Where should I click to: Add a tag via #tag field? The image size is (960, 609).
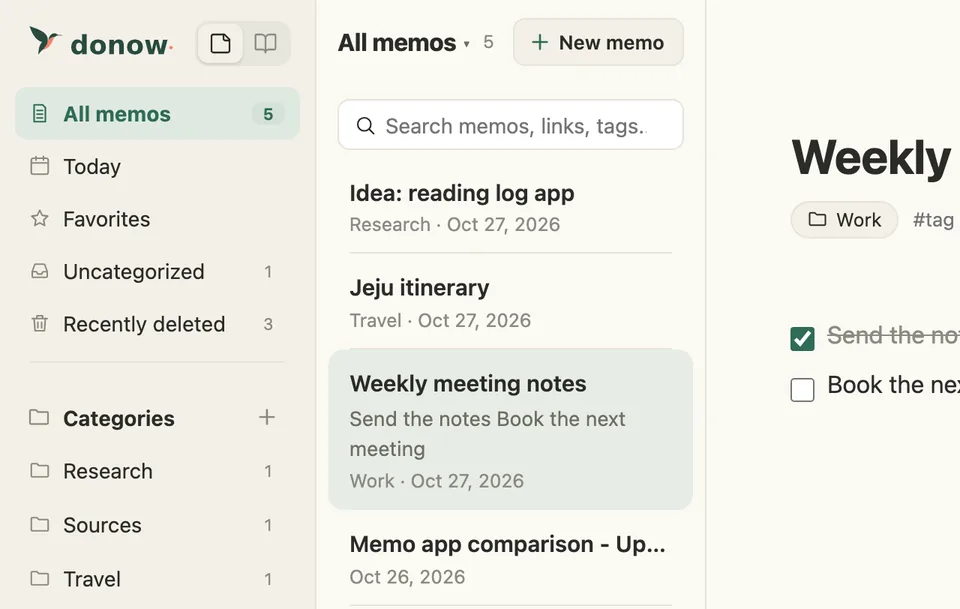933,220
